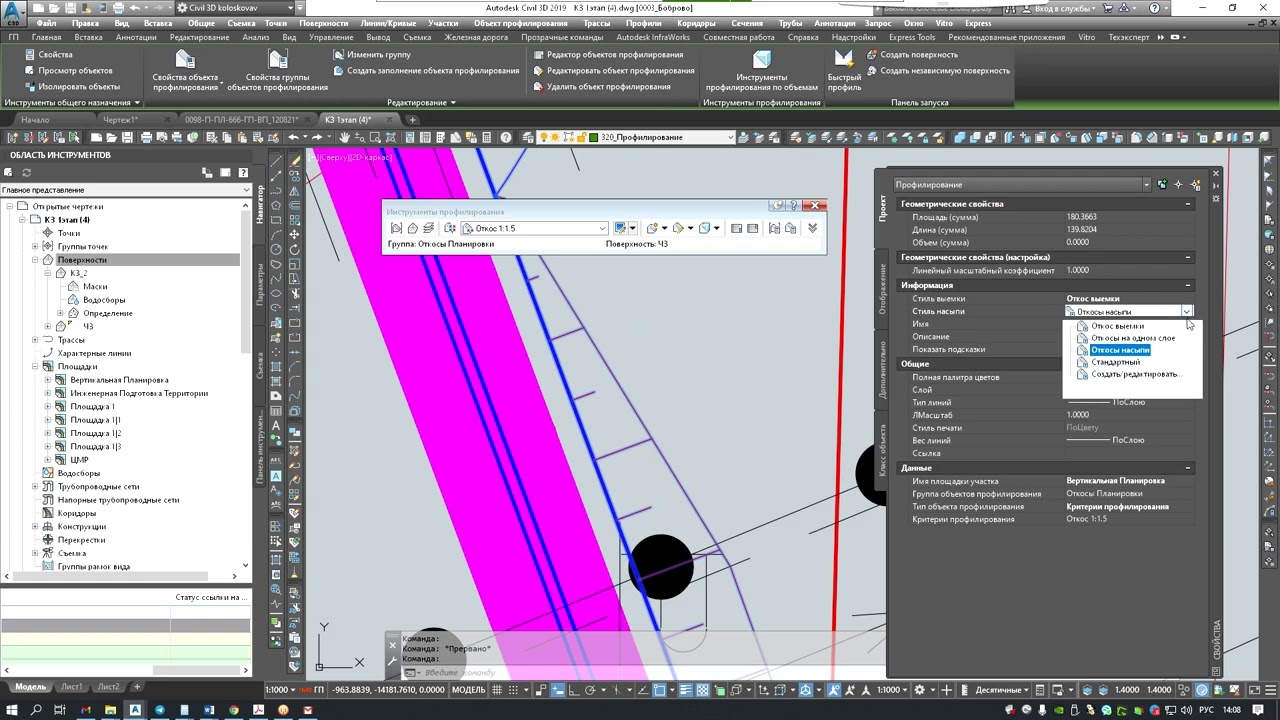1280x720 pixels.
Task: Open the Десятичные units dropdown
Action: tap(1001, 690)
